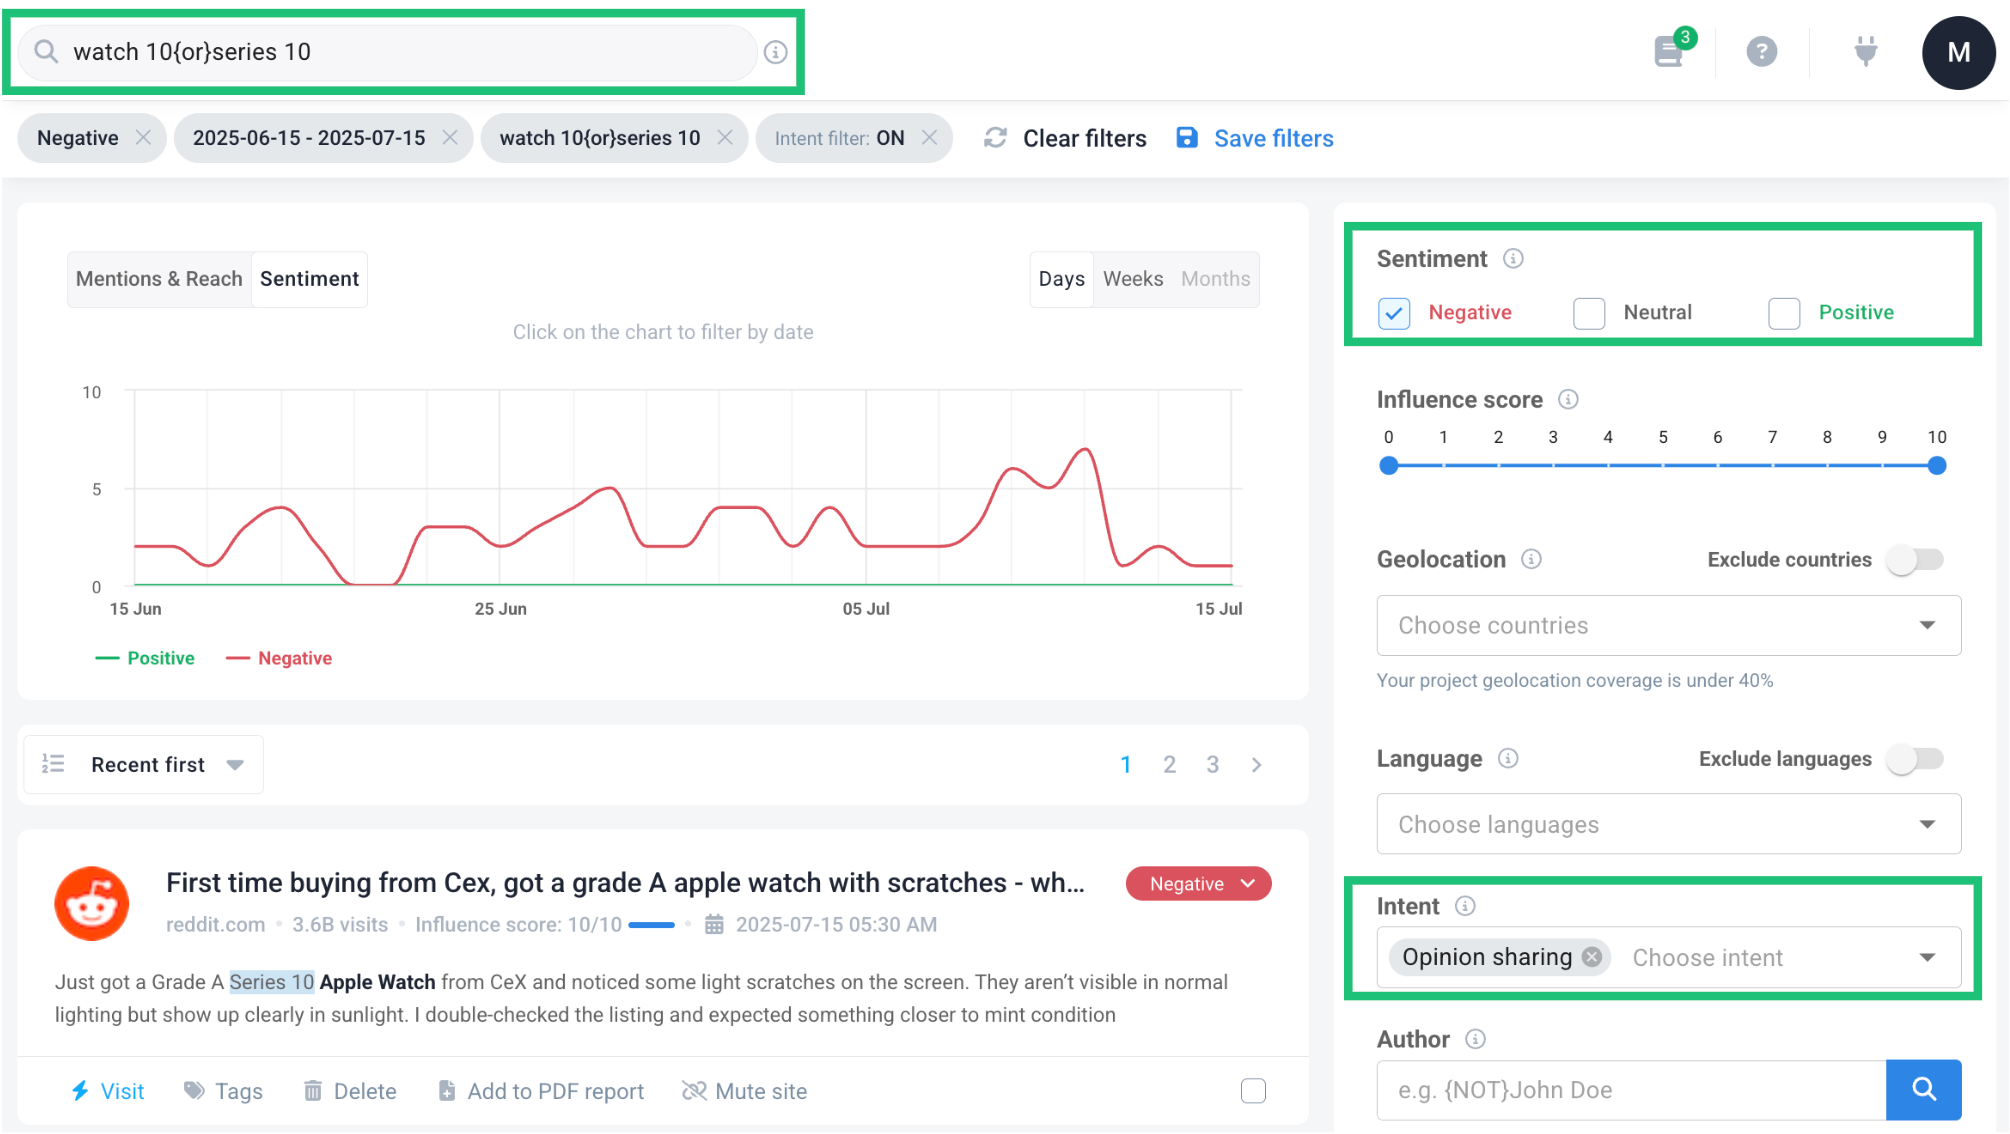Click the Save filters floppy disk icon
This screenshot has width=2010, height=1134.
(x=1187, y=138)
